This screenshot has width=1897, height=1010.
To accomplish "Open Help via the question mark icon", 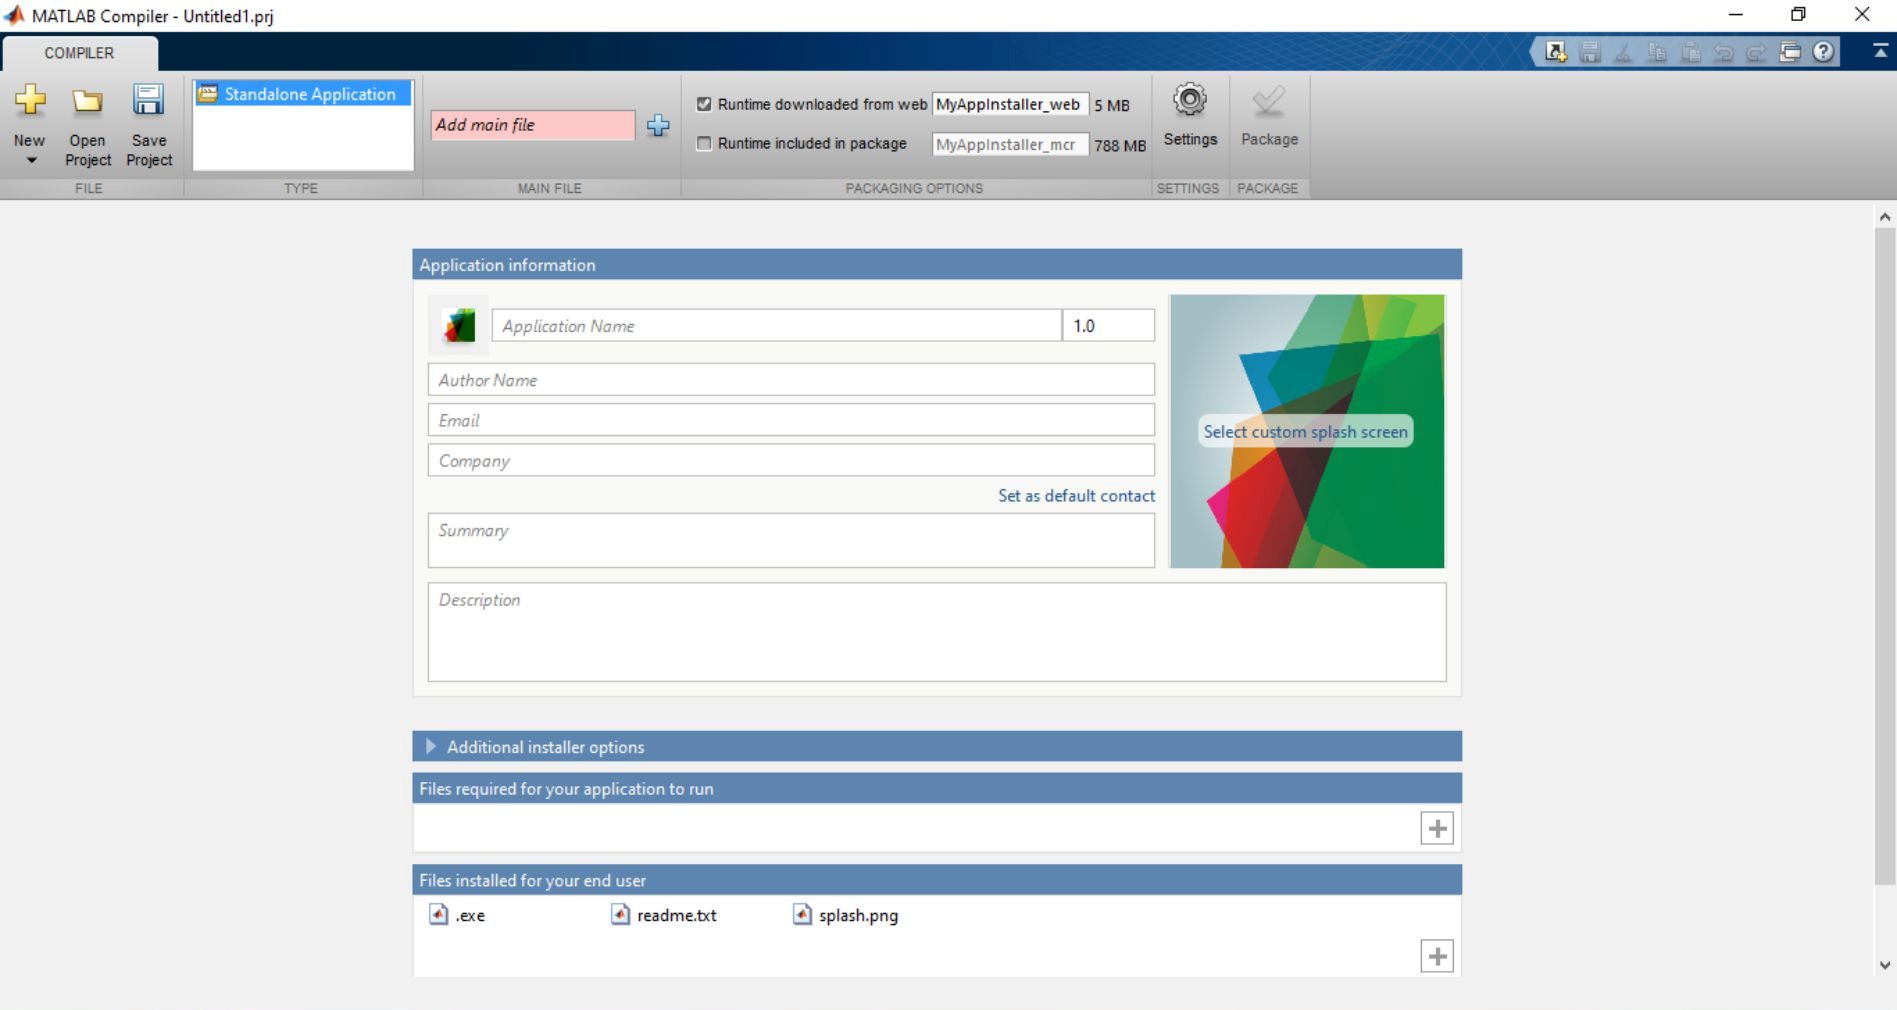I will pos(1823,52).
